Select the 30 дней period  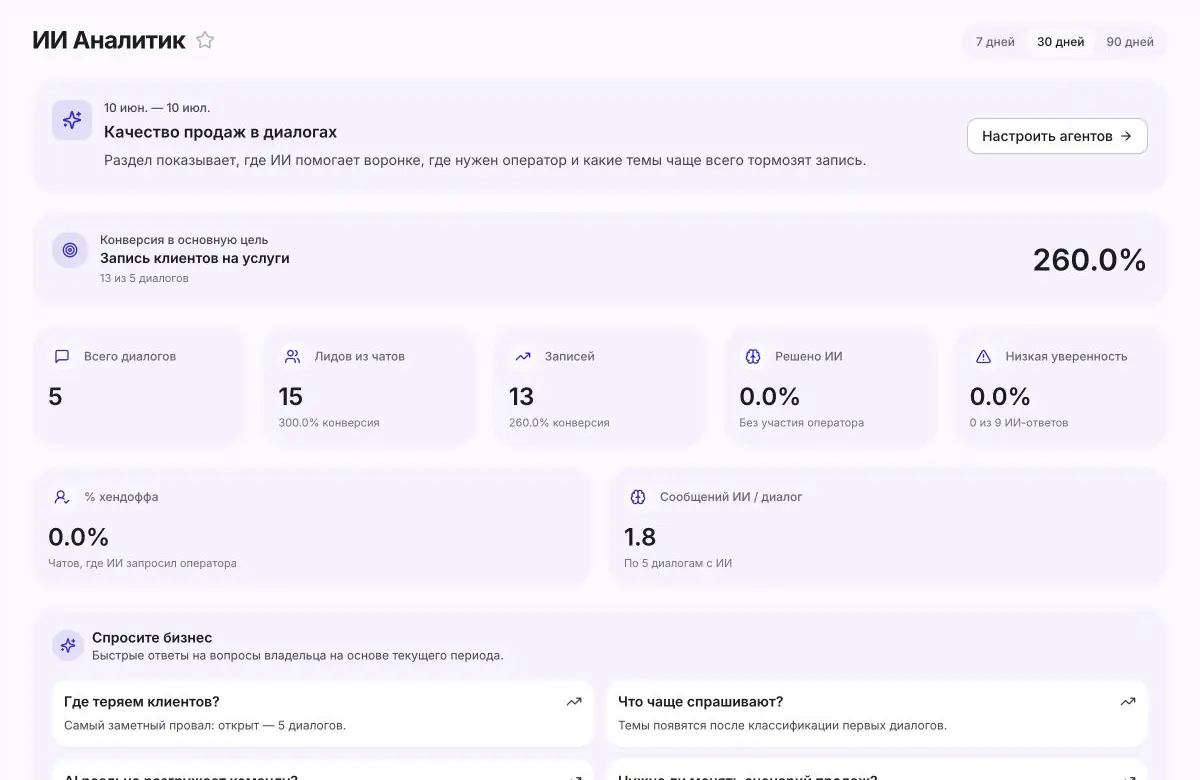coord(1061,42)
